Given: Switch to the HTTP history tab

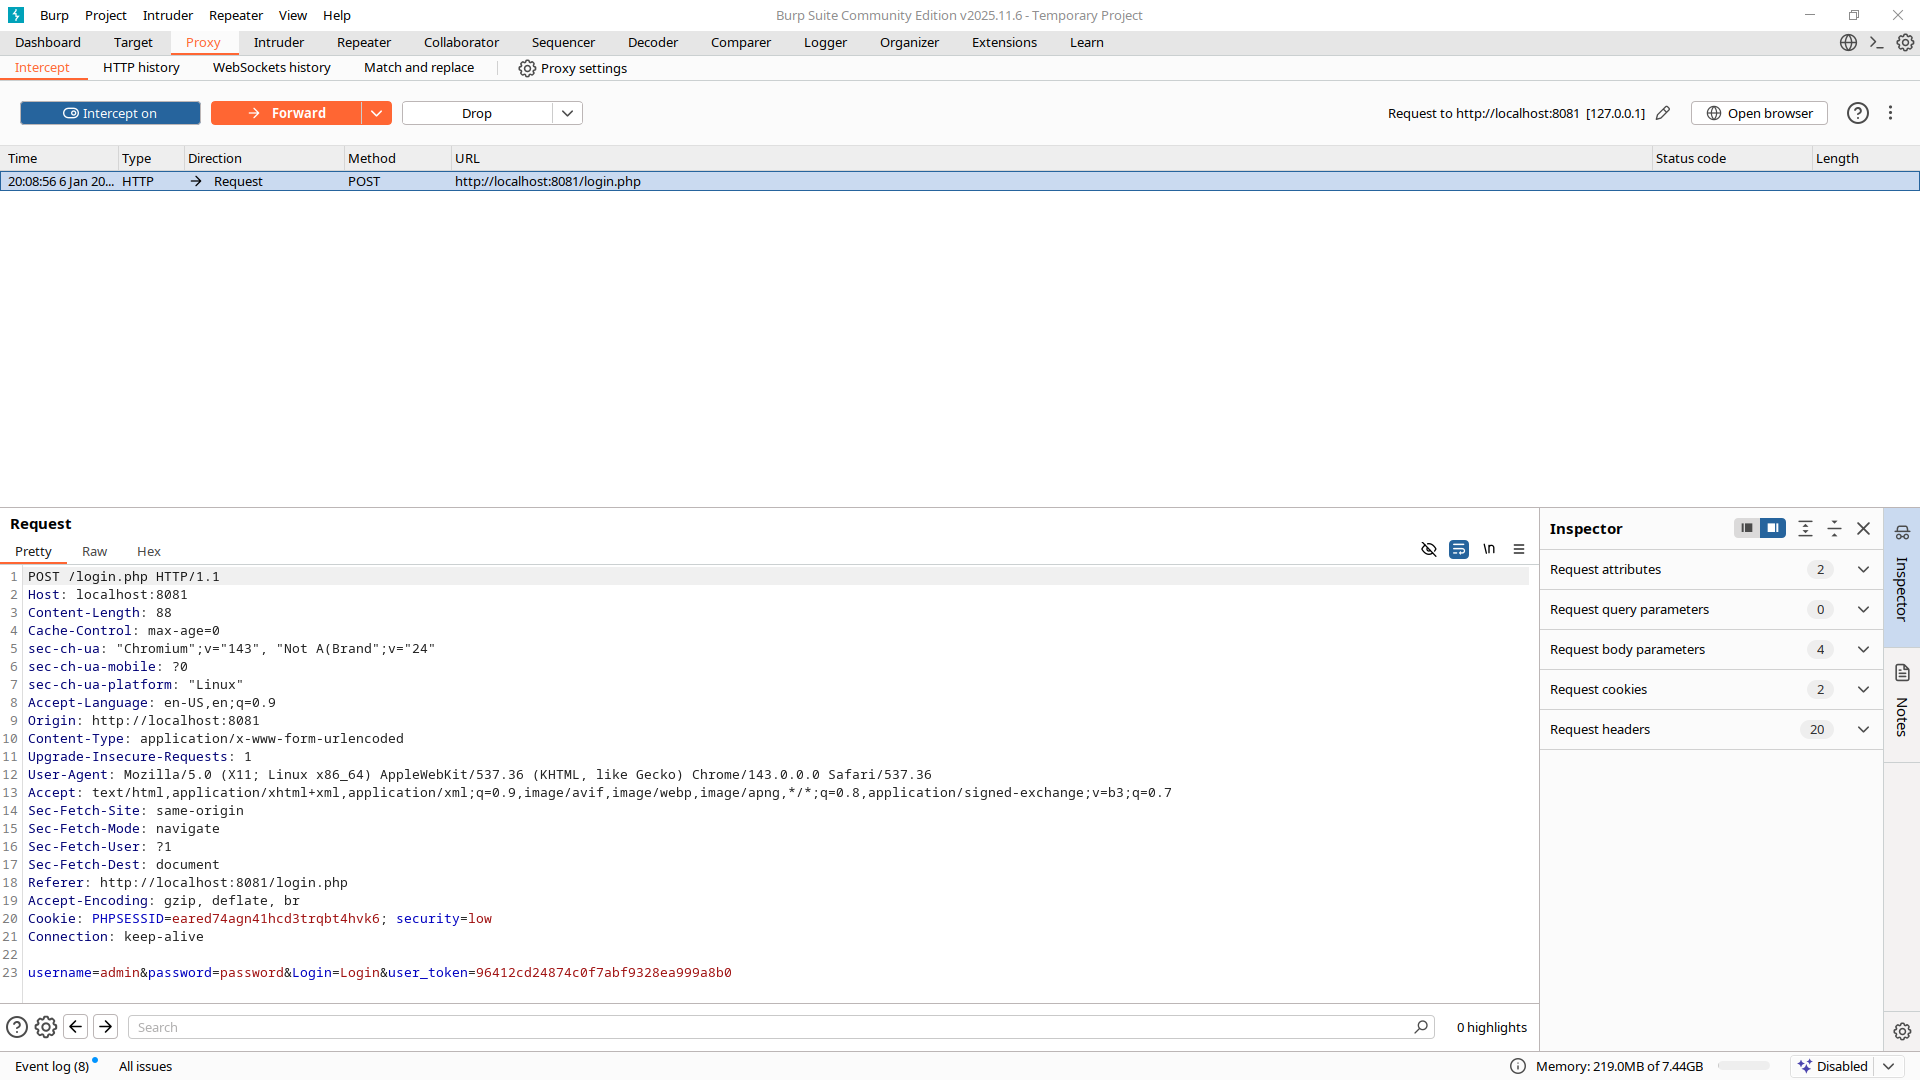Looking at the screenshot, I should pos(141,68).
